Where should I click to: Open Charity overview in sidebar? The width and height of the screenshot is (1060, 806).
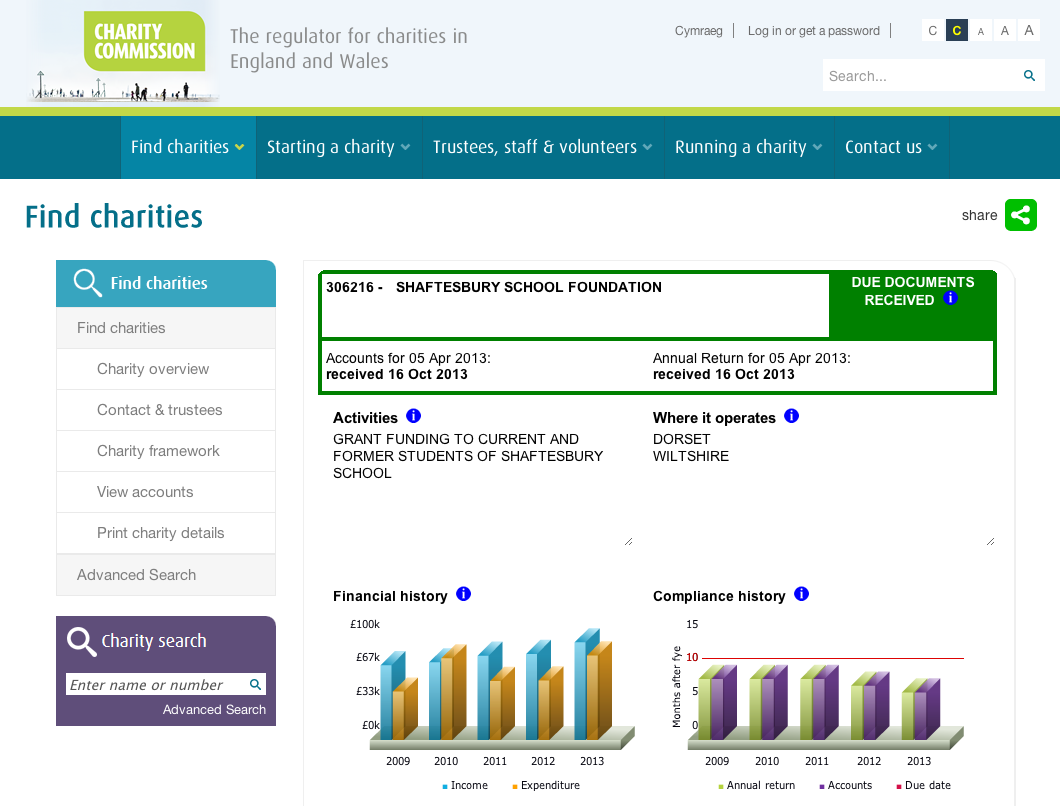pyautogui.click(x=153, y=369)
